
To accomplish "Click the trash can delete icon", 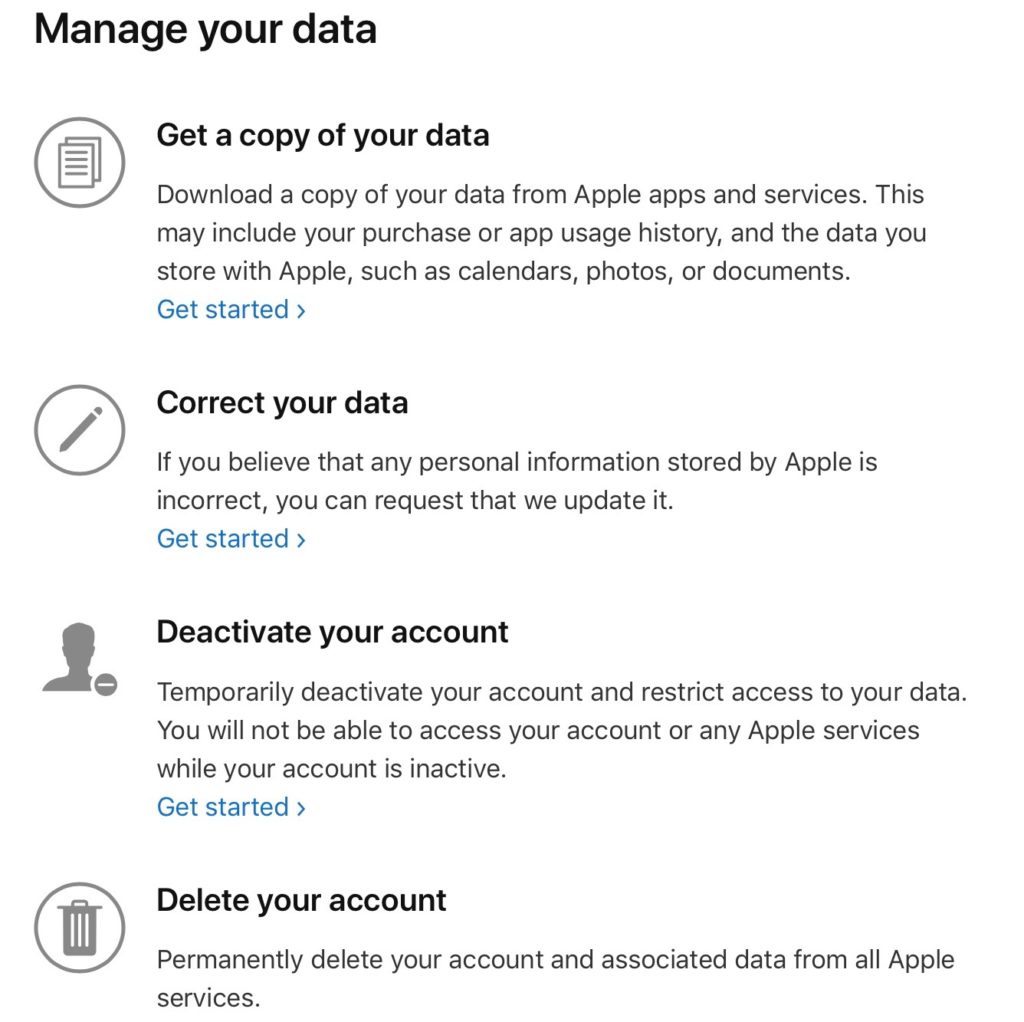I will pos(80,927).
